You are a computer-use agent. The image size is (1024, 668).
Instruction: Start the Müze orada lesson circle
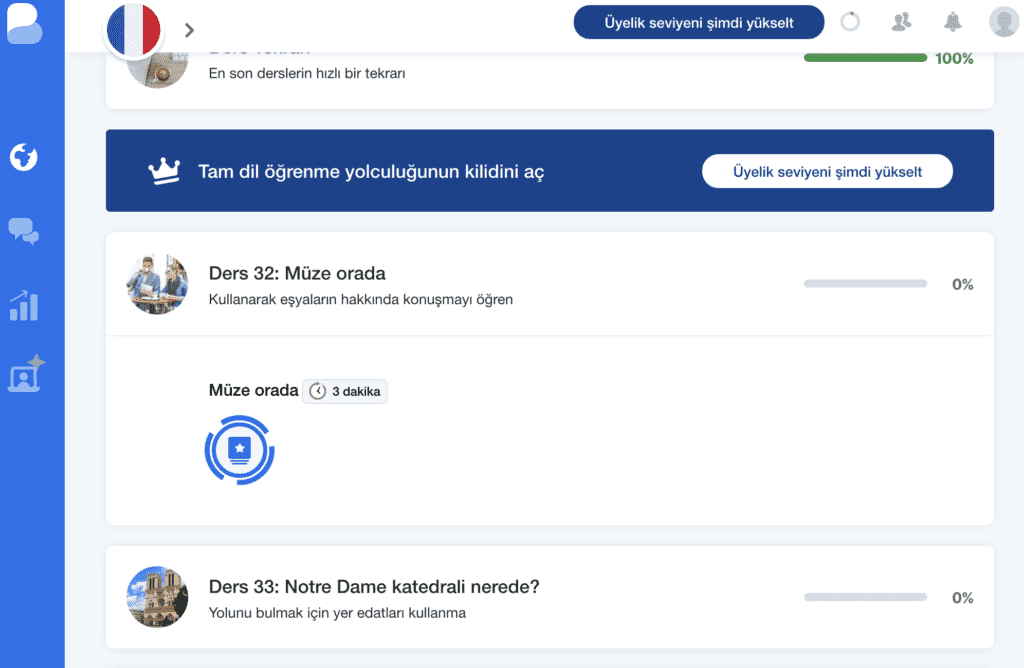239,451
